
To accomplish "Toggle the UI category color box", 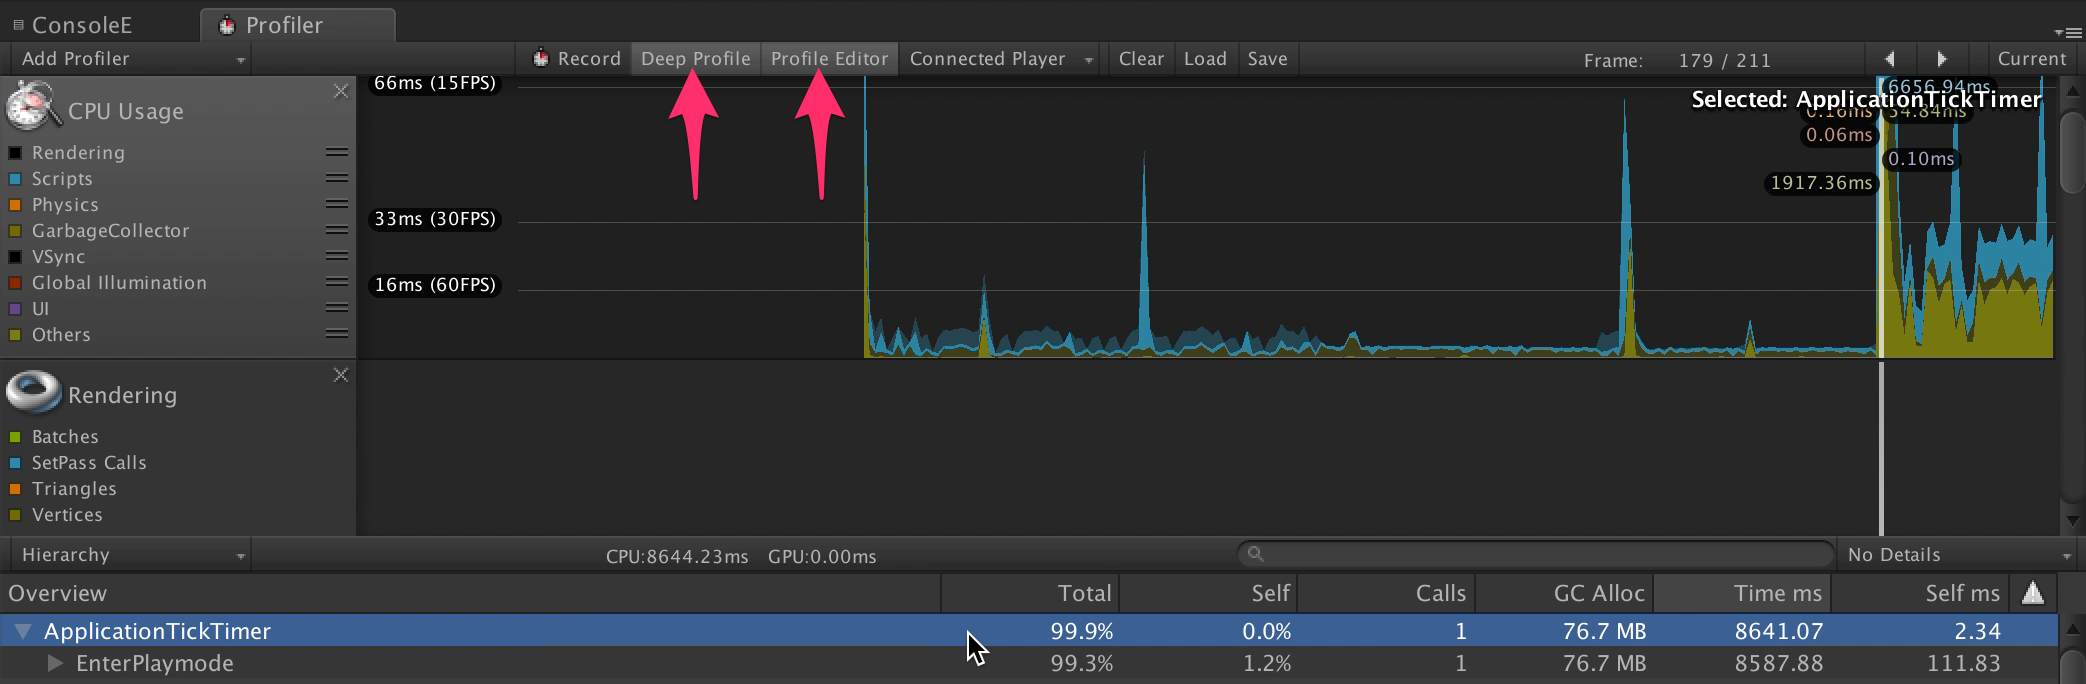I will pyautogui.click(x=15, y=309).
